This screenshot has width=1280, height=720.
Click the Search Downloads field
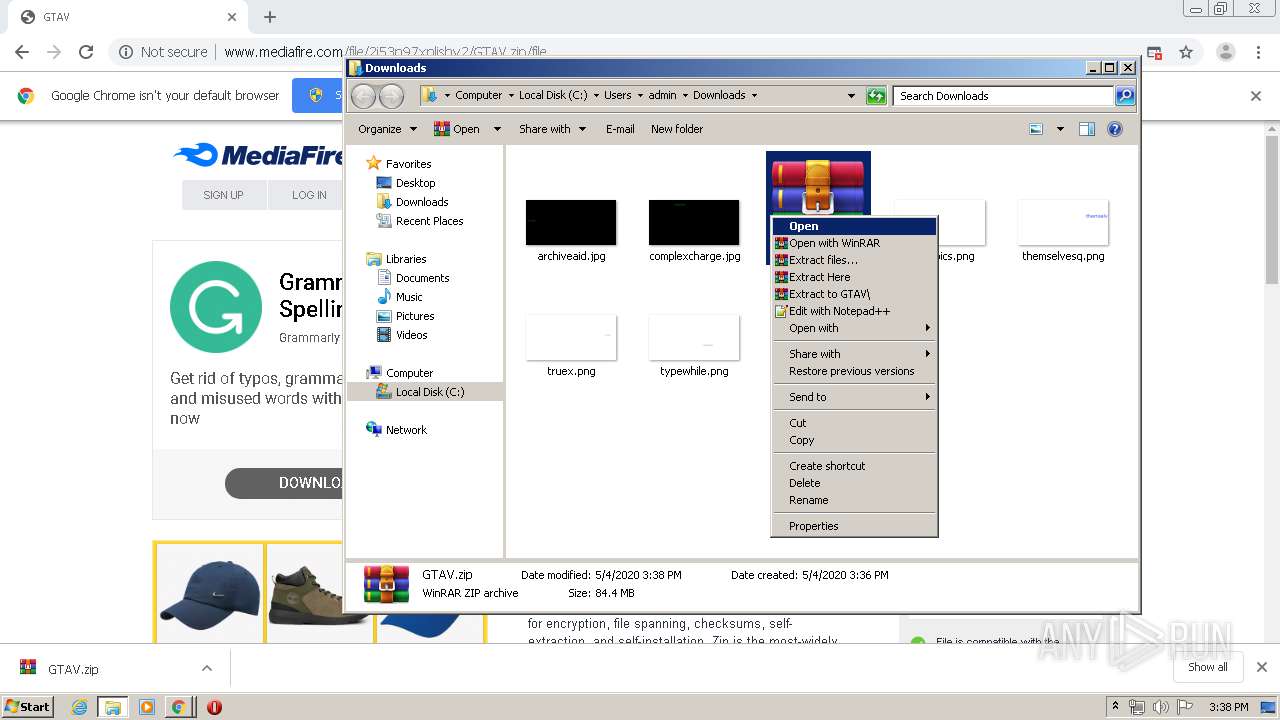[x=1003, y=96]
